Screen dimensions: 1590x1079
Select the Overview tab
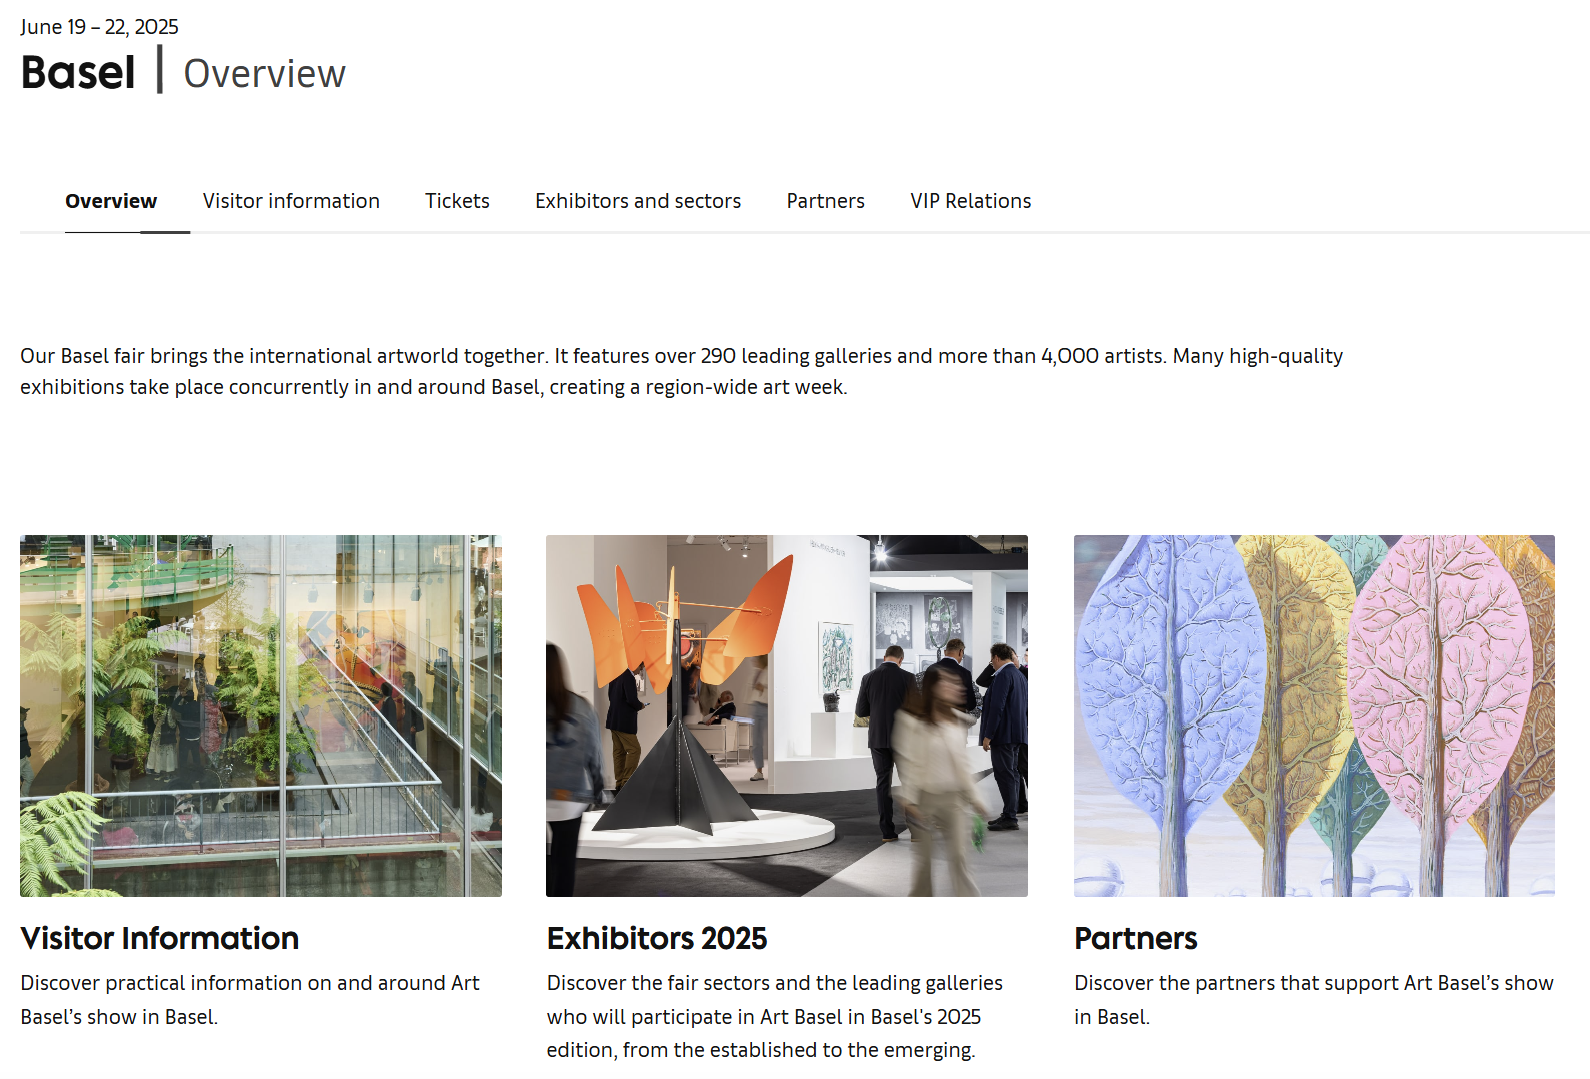[x=111, y=201]
